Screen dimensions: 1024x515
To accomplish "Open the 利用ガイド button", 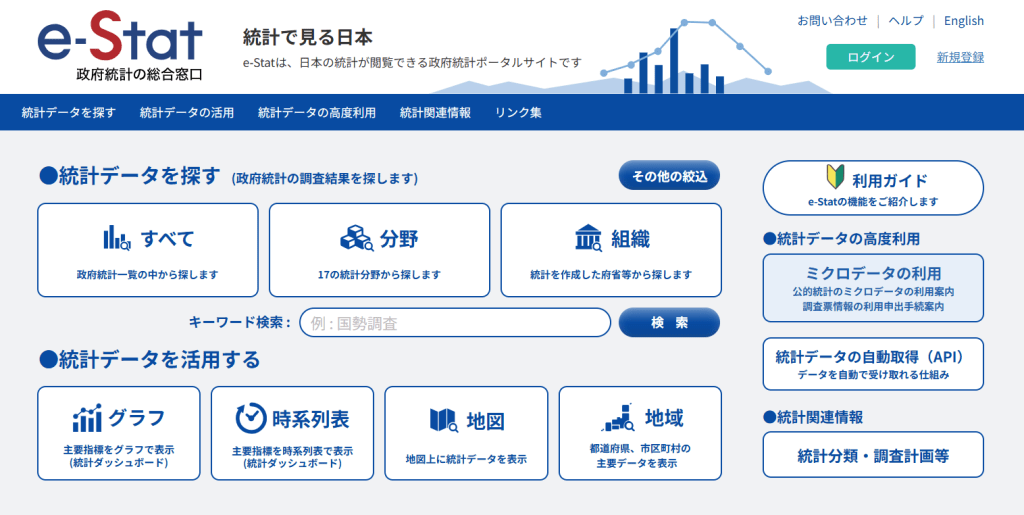I will click(x=873, y=188).
